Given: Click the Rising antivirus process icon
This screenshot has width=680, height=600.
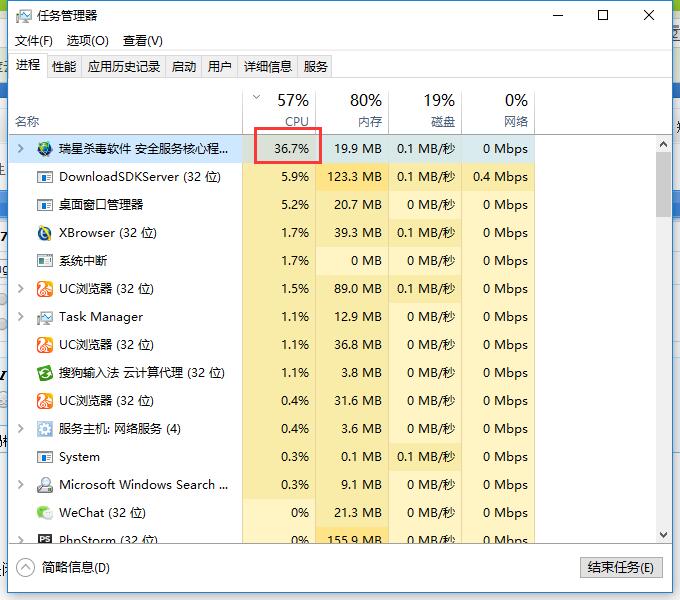Looking at the screenshot, I should [45, 149].
